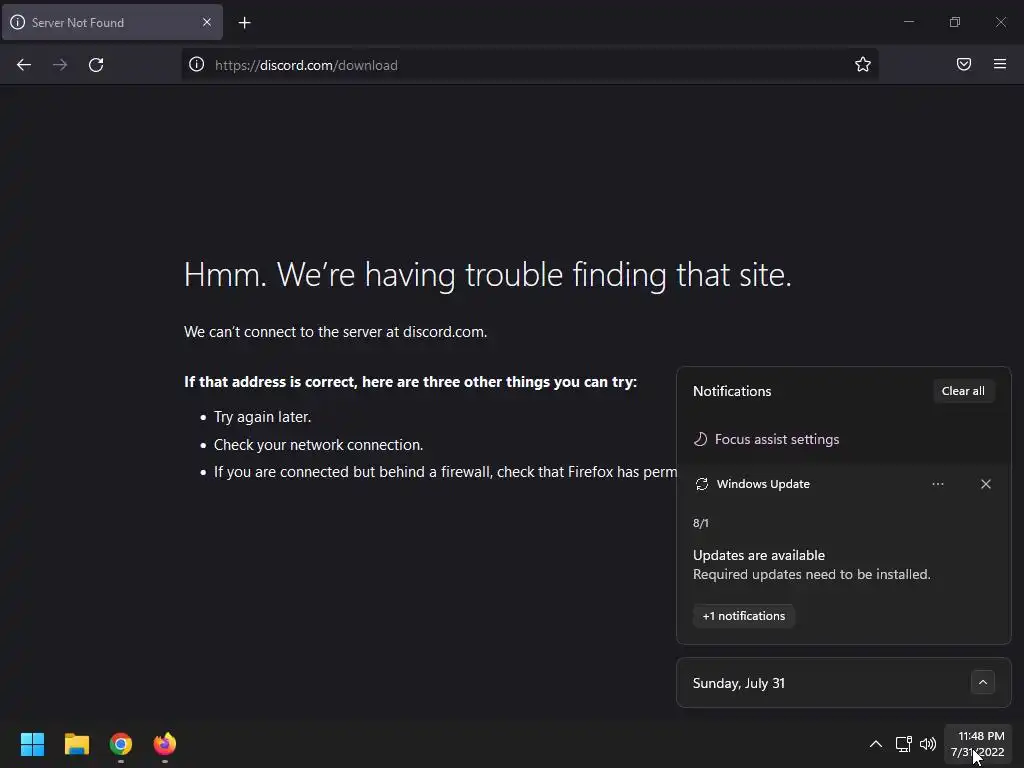Show the +1 notifications

tap(744, 616)
